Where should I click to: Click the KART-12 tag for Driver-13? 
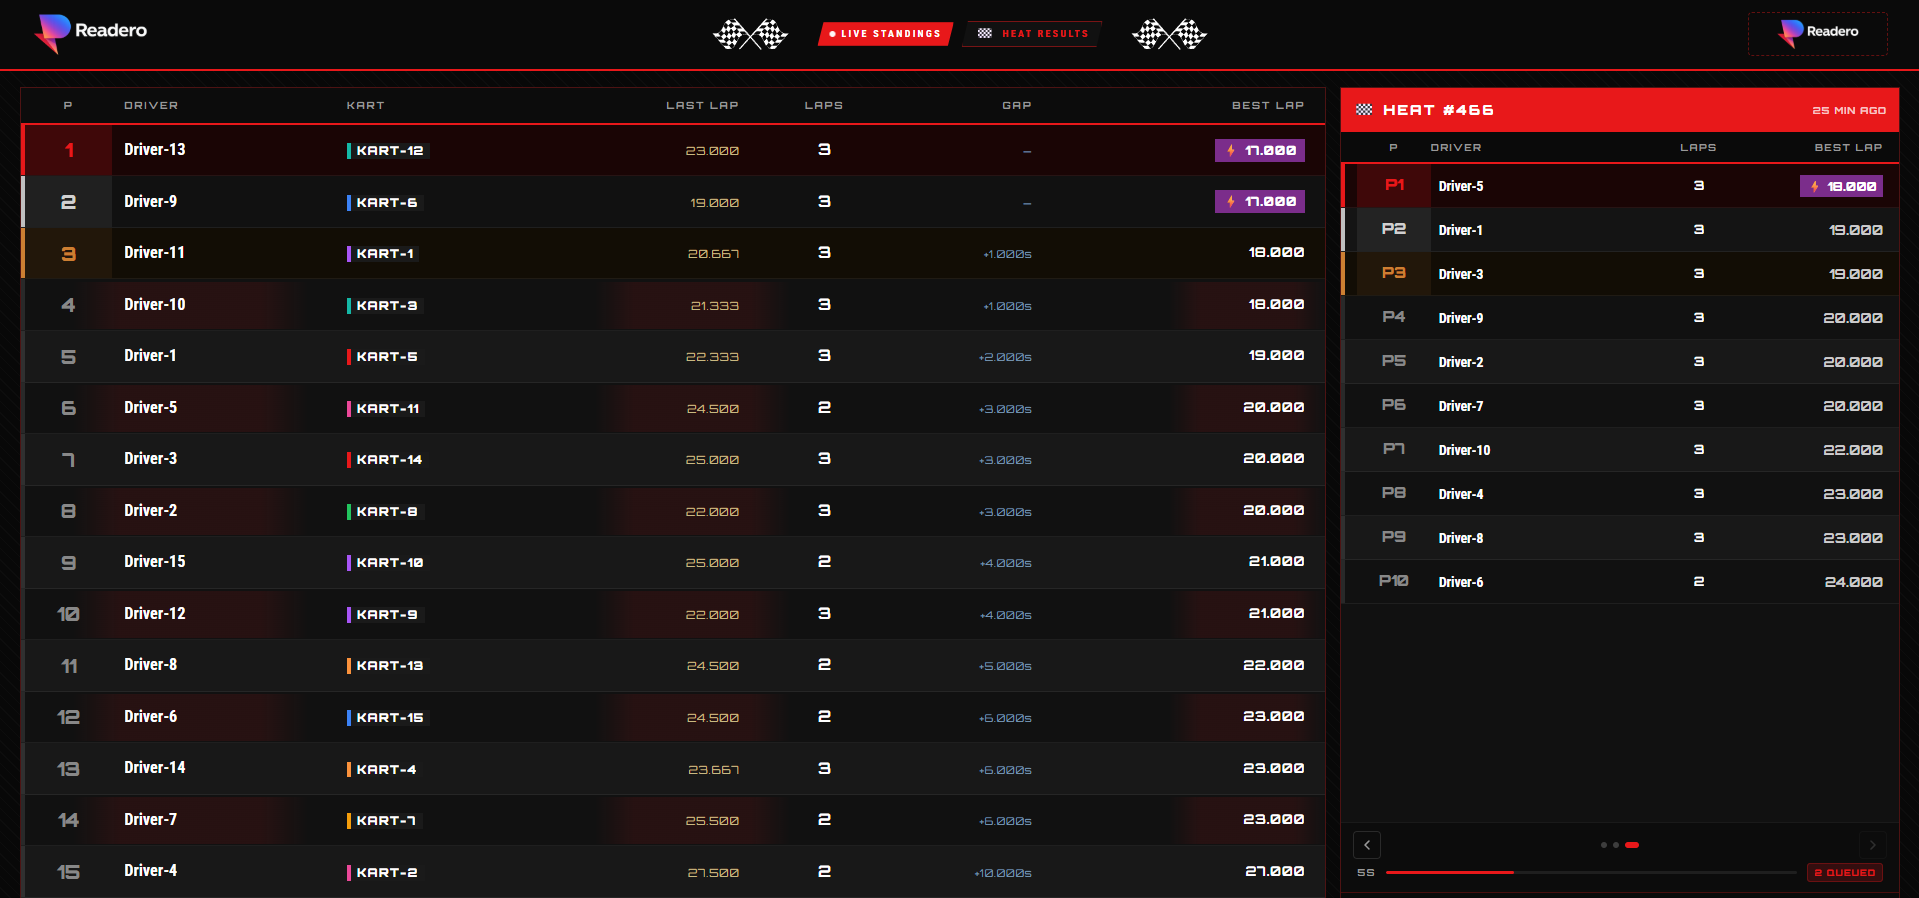pyautogui.click(x=388, y=151)
